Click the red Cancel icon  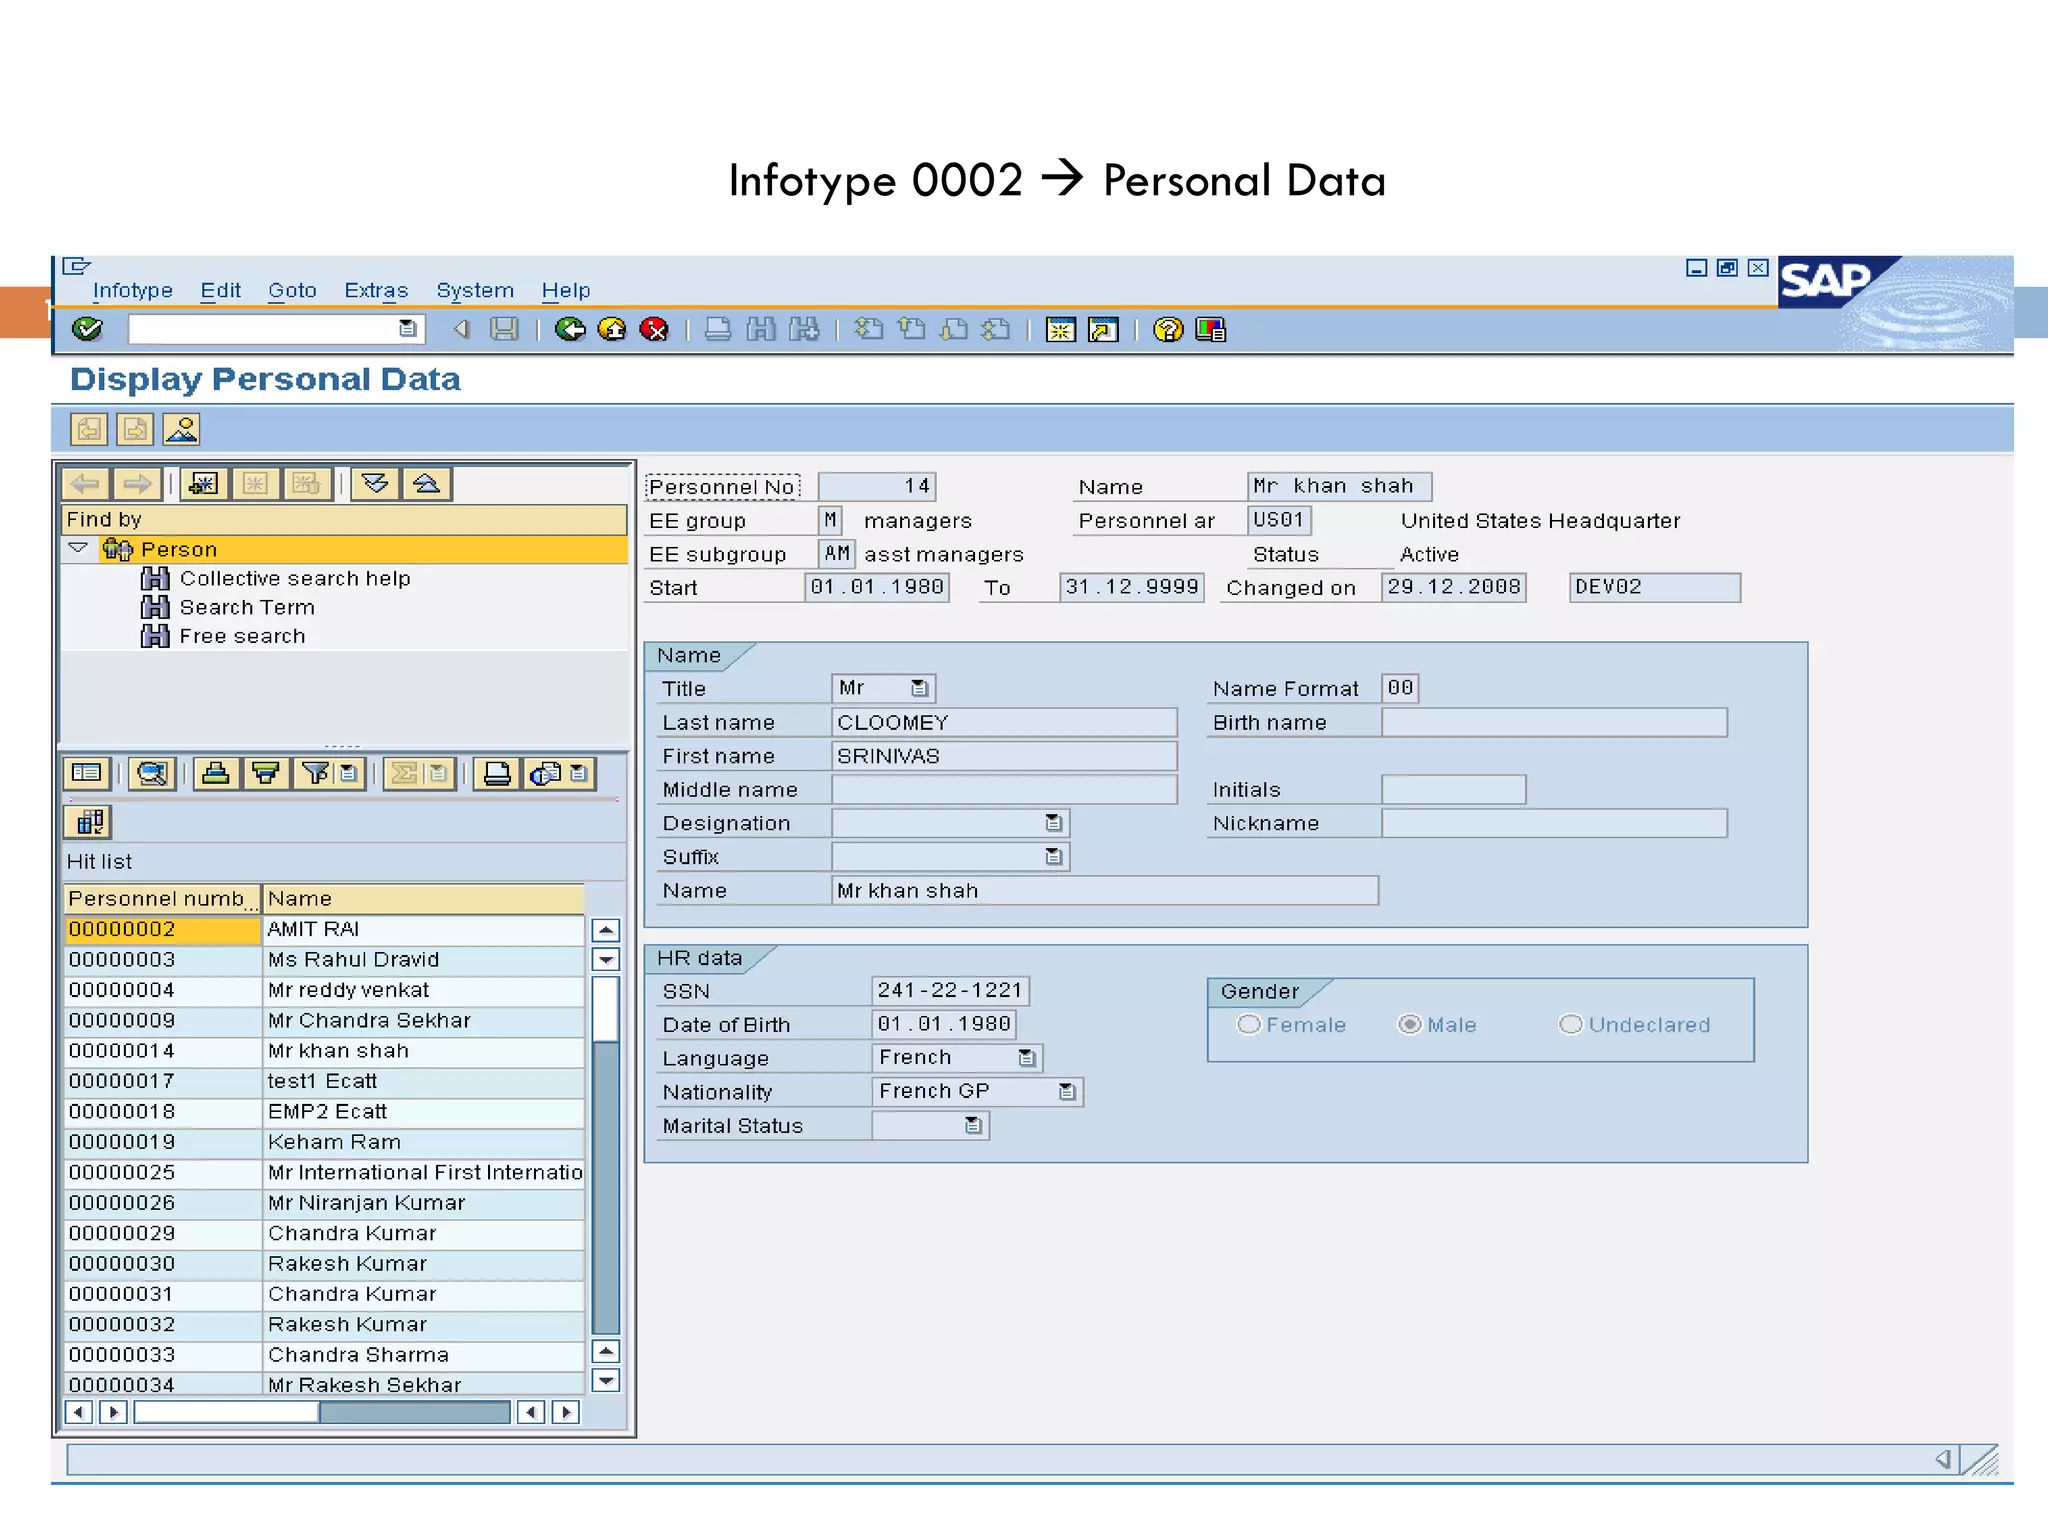pos(654,329)
